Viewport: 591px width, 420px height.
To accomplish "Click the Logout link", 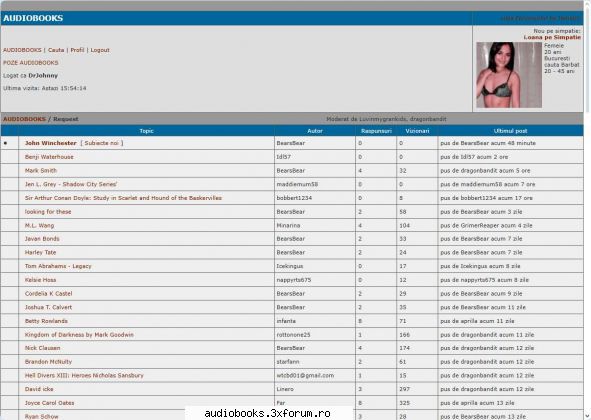I will pyautogui.click(x=100, y=50).
